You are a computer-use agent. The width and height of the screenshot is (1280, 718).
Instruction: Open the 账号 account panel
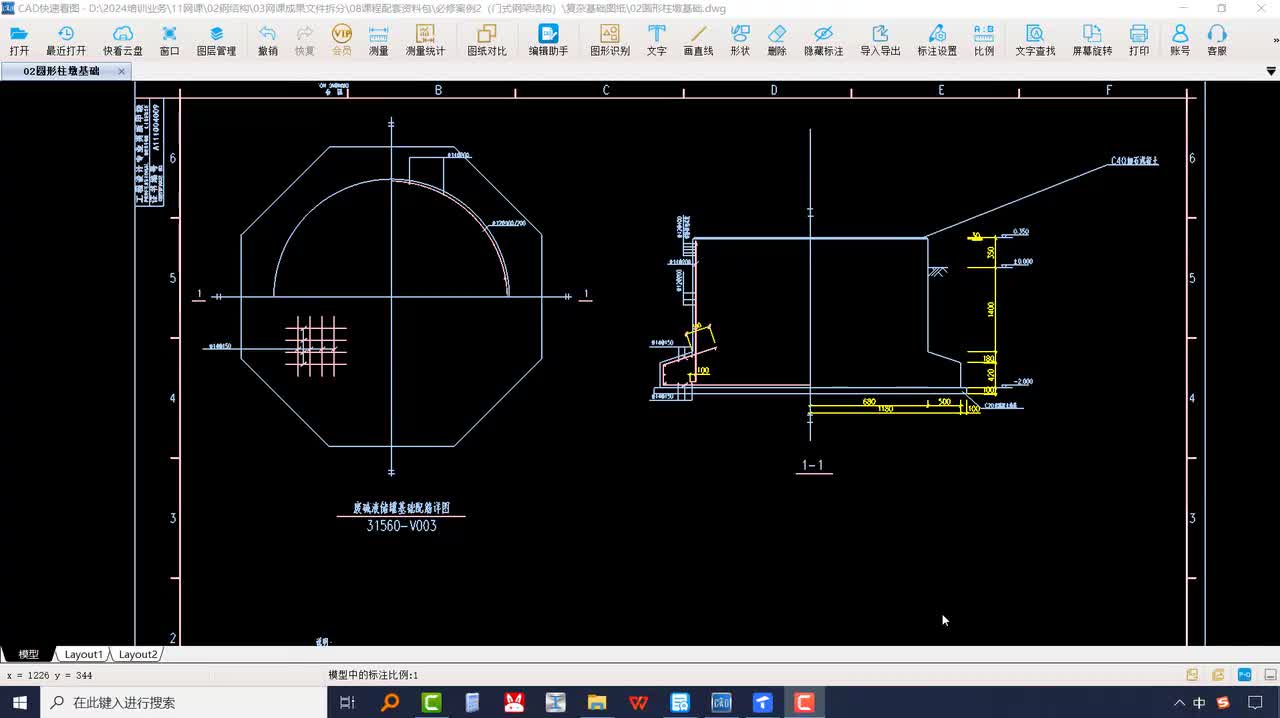[1180, 41]
